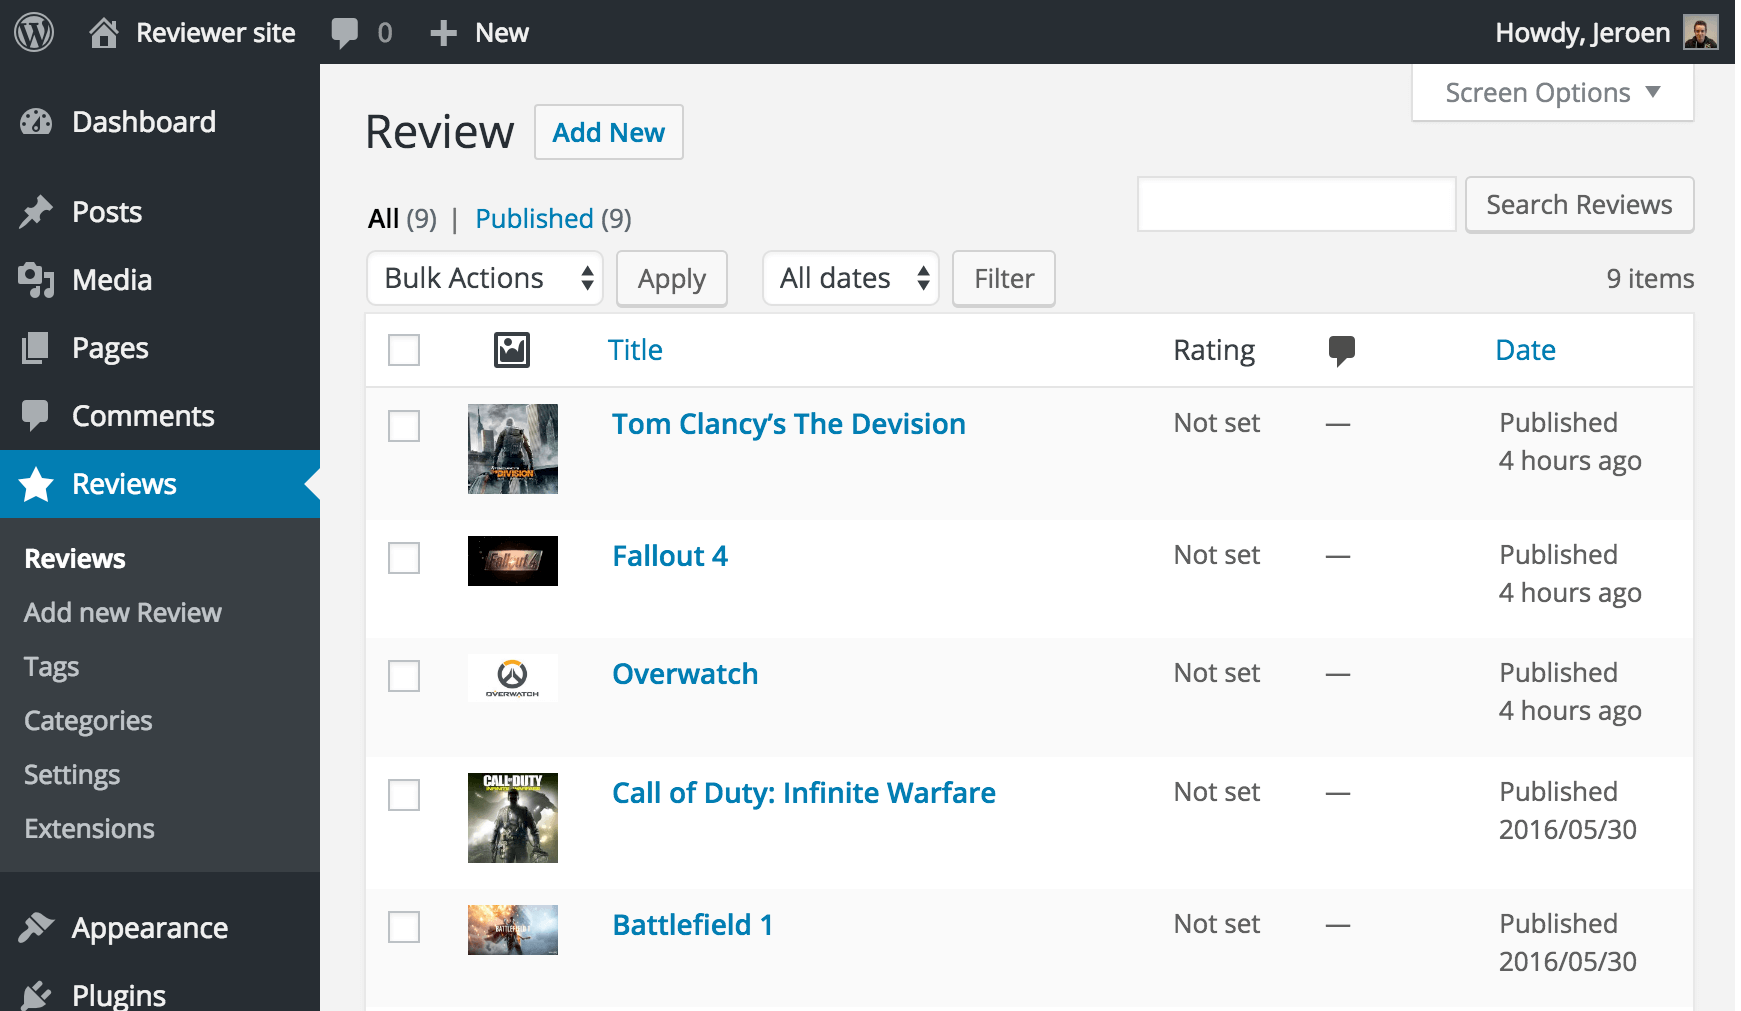Open the Pages menu
1741x1011 pixels.
pyautogui.click(x=160, y=348)
